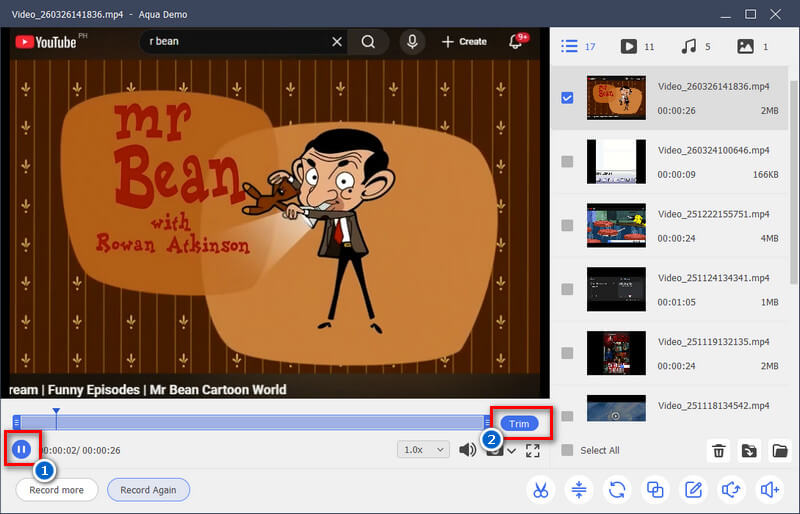Viewport: 800px width, 514px height.
Task: Click middle of the timeline bar
Action: point(252,422)
